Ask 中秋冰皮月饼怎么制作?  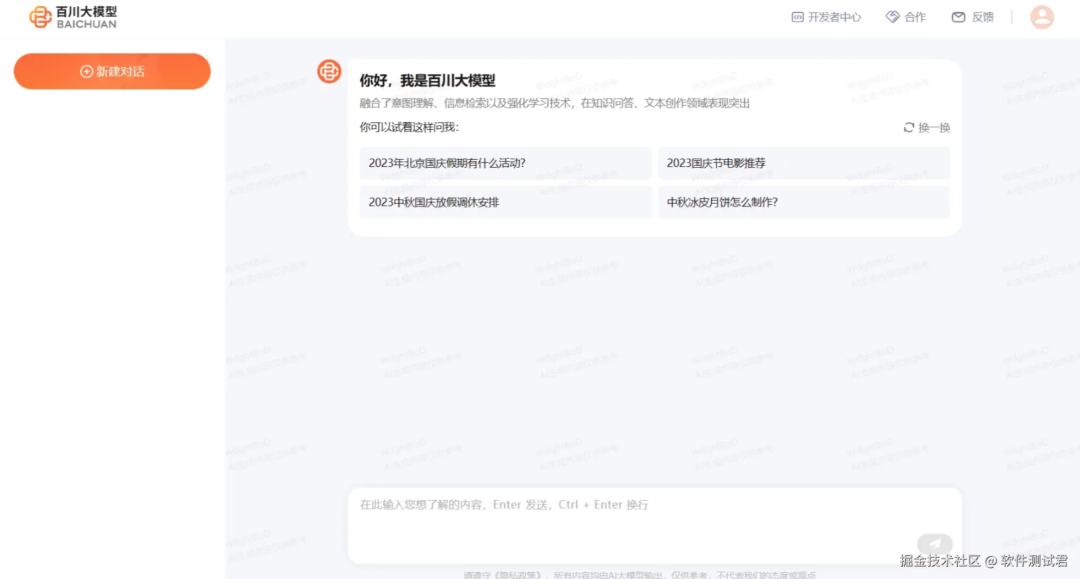(x=804, y=202)
